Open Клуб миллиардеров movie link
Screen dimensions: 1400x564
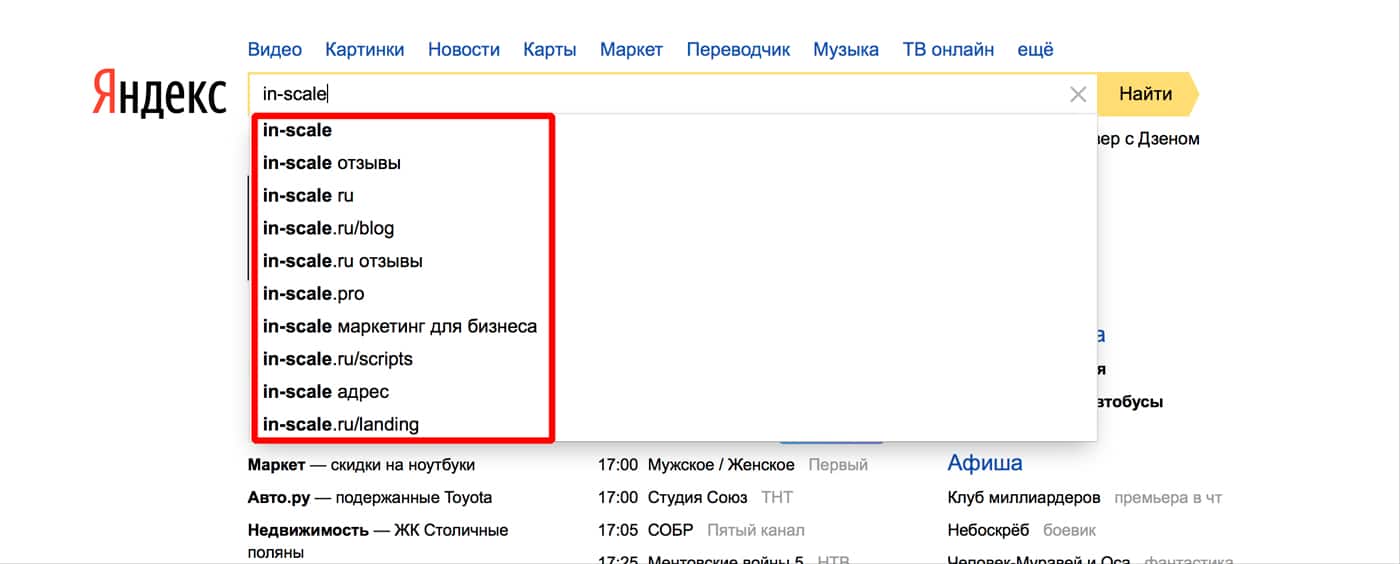coord(1024,497)
